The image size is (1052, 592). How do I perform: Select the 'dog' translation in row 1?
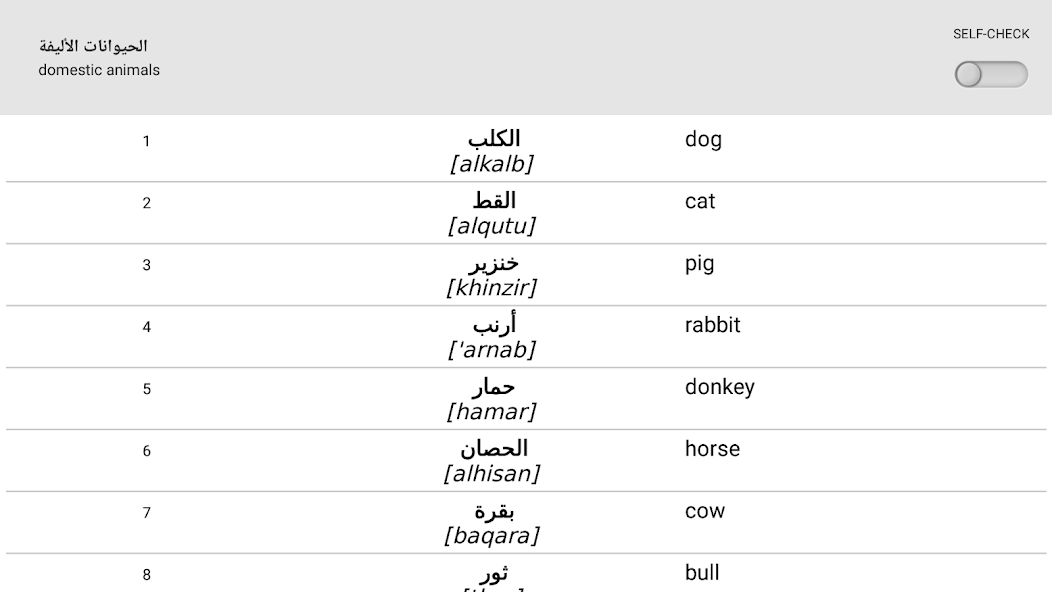pyautogui.click(x=703, y=140)
